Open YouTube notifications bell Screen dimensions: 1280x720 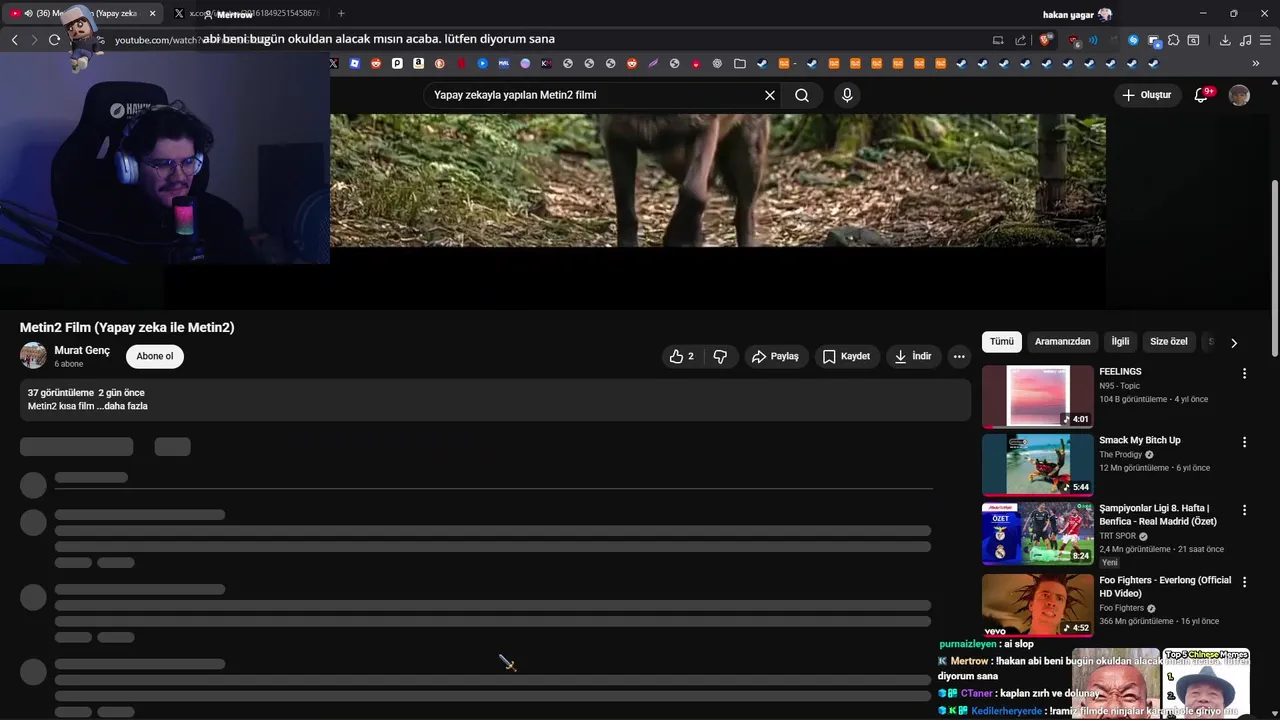1202,95
